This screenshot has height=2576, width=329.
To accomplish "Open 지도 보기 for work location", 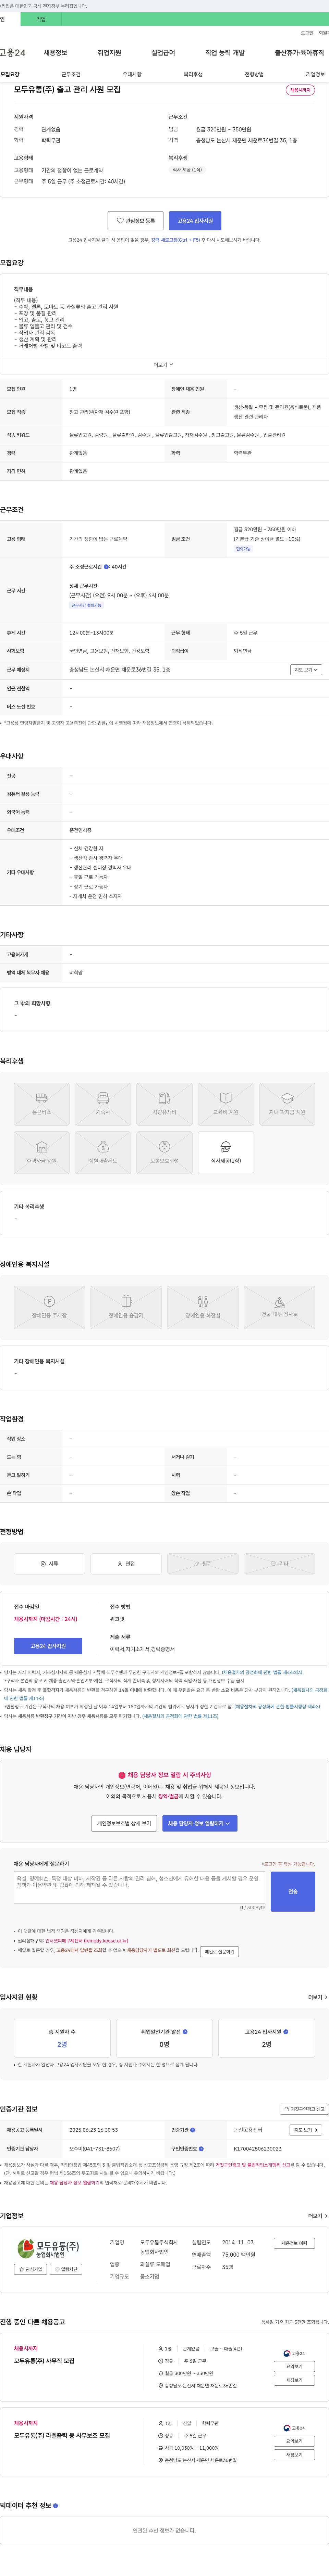I will click(306, 670).
